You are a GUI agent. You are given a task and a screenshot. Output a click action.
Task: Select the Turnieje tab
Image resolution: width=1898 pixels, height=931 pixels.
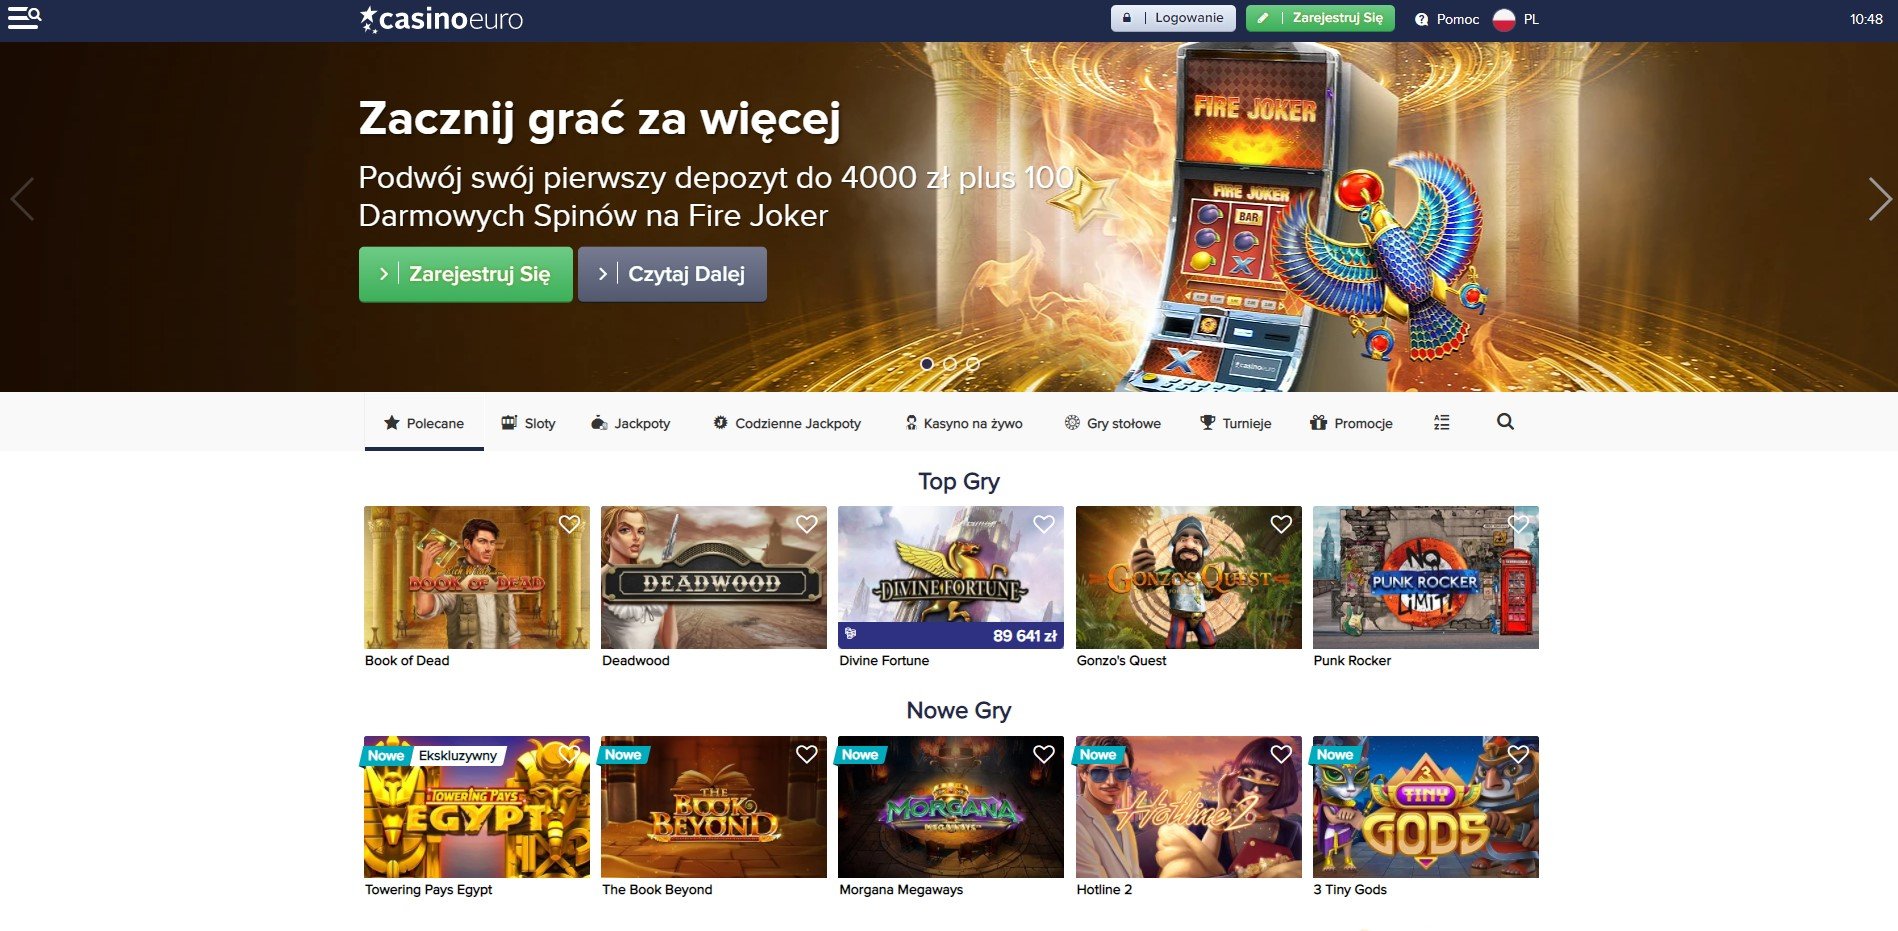[1236, 423]
